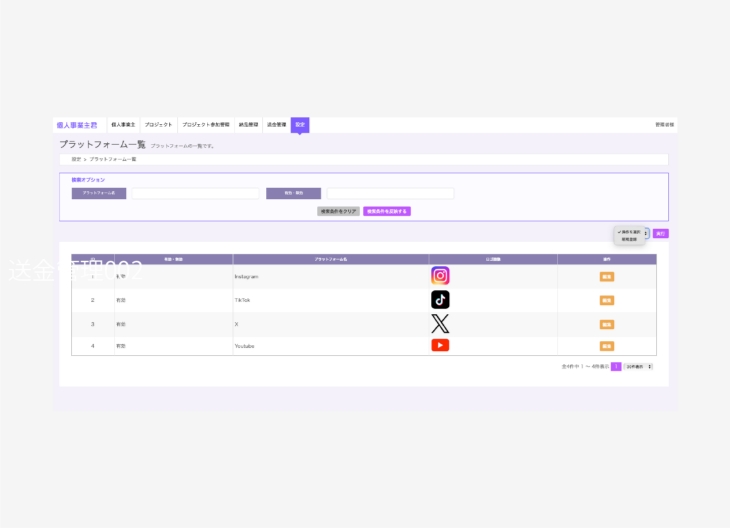
Task: Open the 送金管理 tab
Action: point(277,125)
